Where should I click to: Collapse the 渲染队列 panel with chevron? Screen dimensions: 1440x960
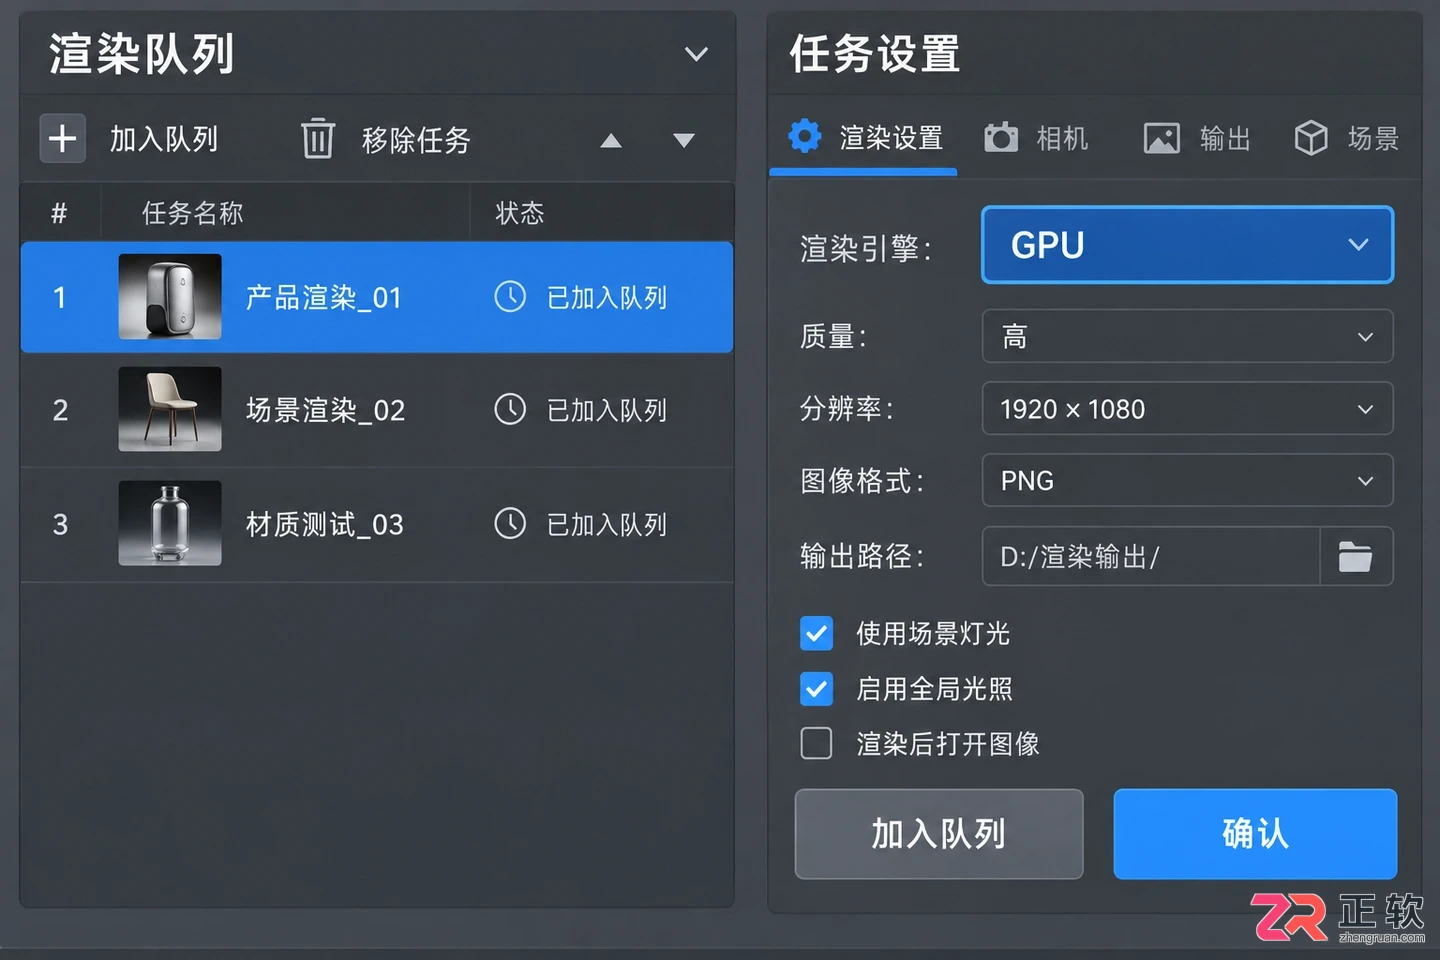point(696,54)
